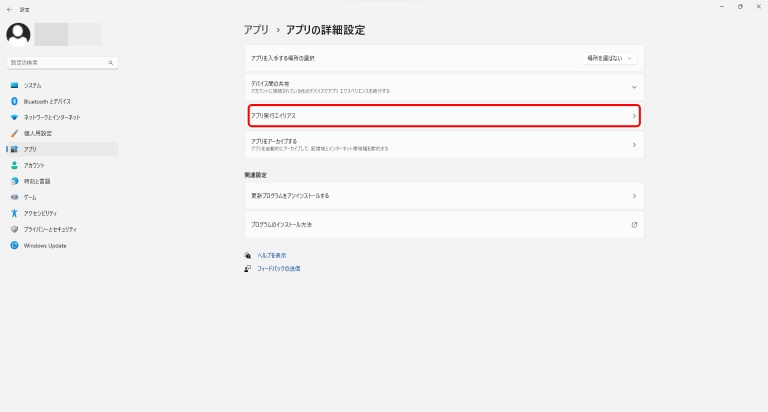Open アカウント settings icon
The width and height of the screenshot is (768, 412).
click(x=14, y=165)
